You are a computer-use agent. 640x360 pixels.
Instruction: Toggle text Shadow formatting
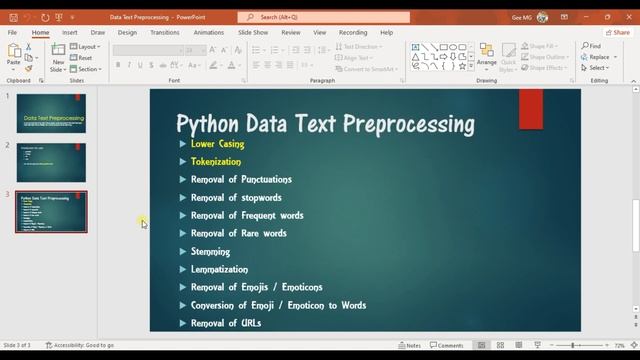[x=151, y=65]
